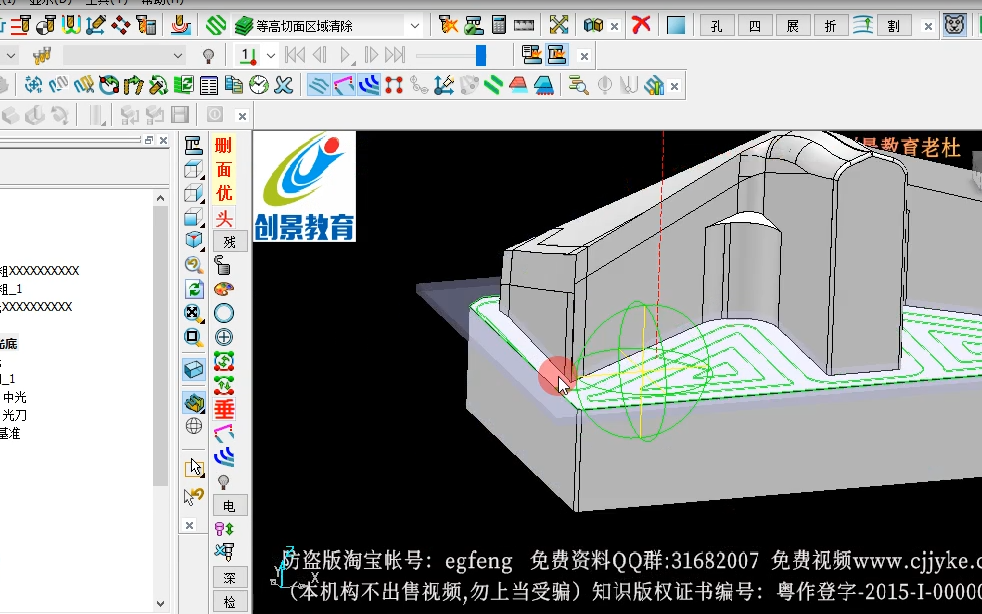The height and width of the screenshot is (614, 982).
Task: Click the paint palette icon
Action: [224, 289]
